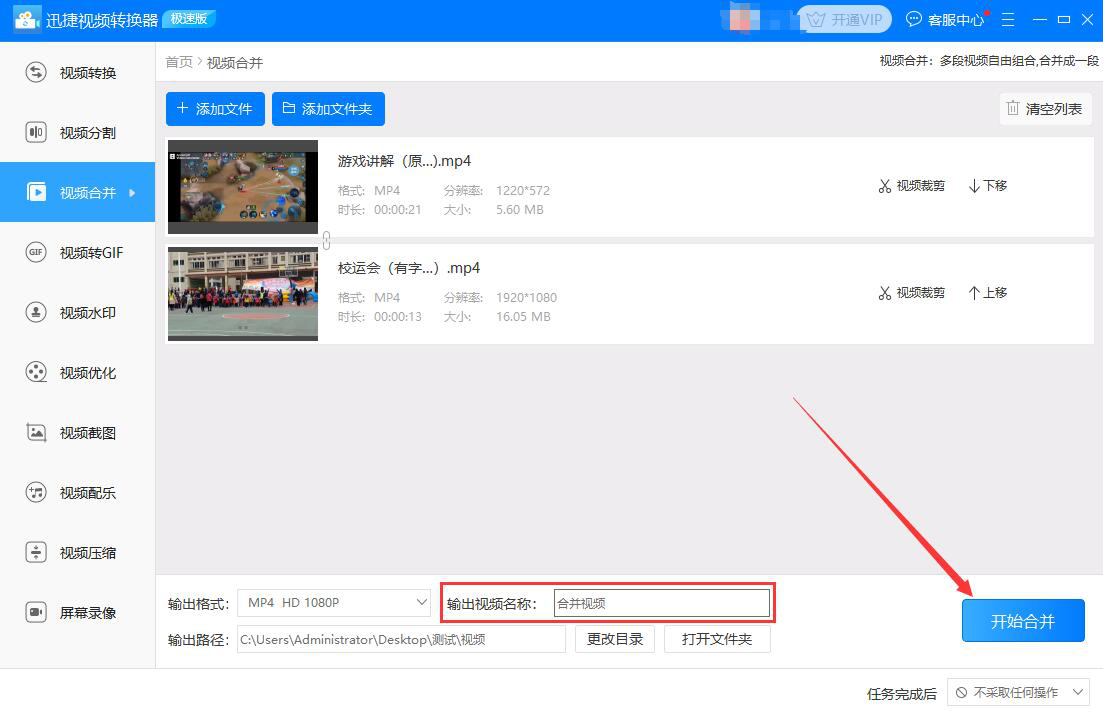Click file name 游戏讲解（原...).mp4
1103x714 pixels.
404,161
